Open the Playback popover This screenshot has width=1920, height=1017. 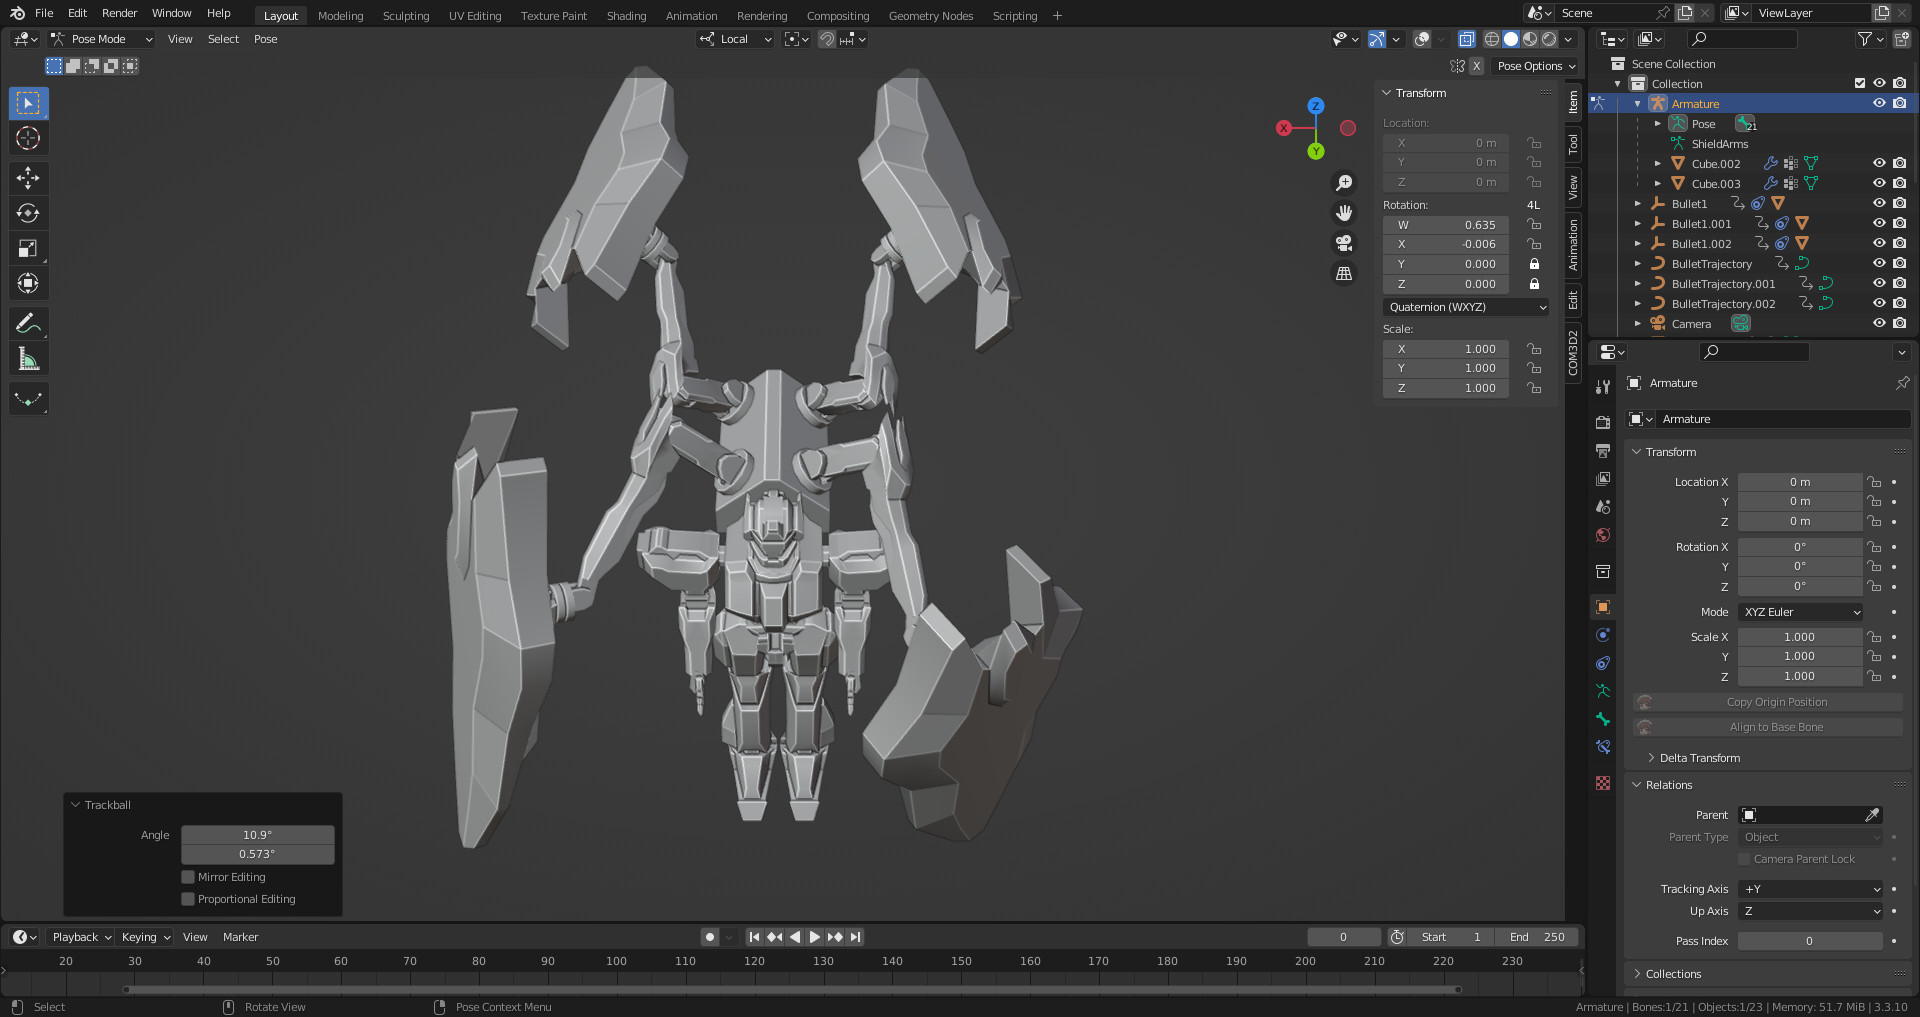[81, 937]
